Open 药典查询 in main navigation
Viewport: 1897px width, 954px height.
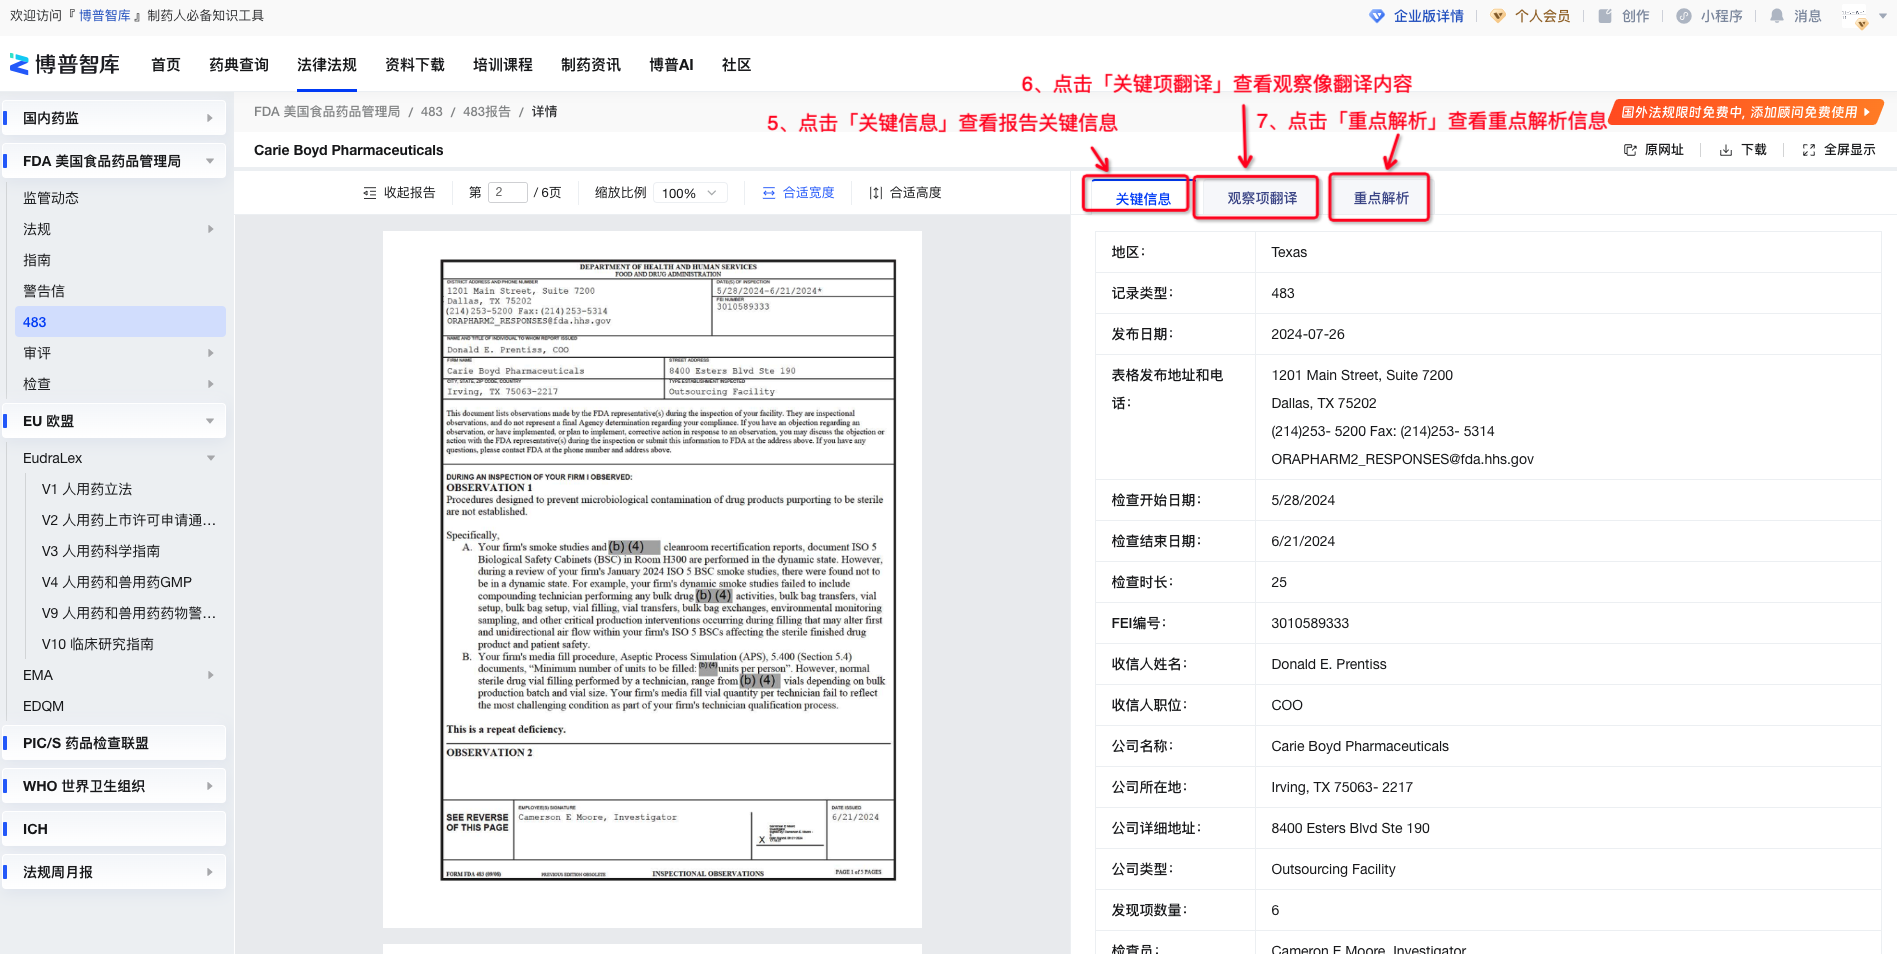tap(239, 65)
